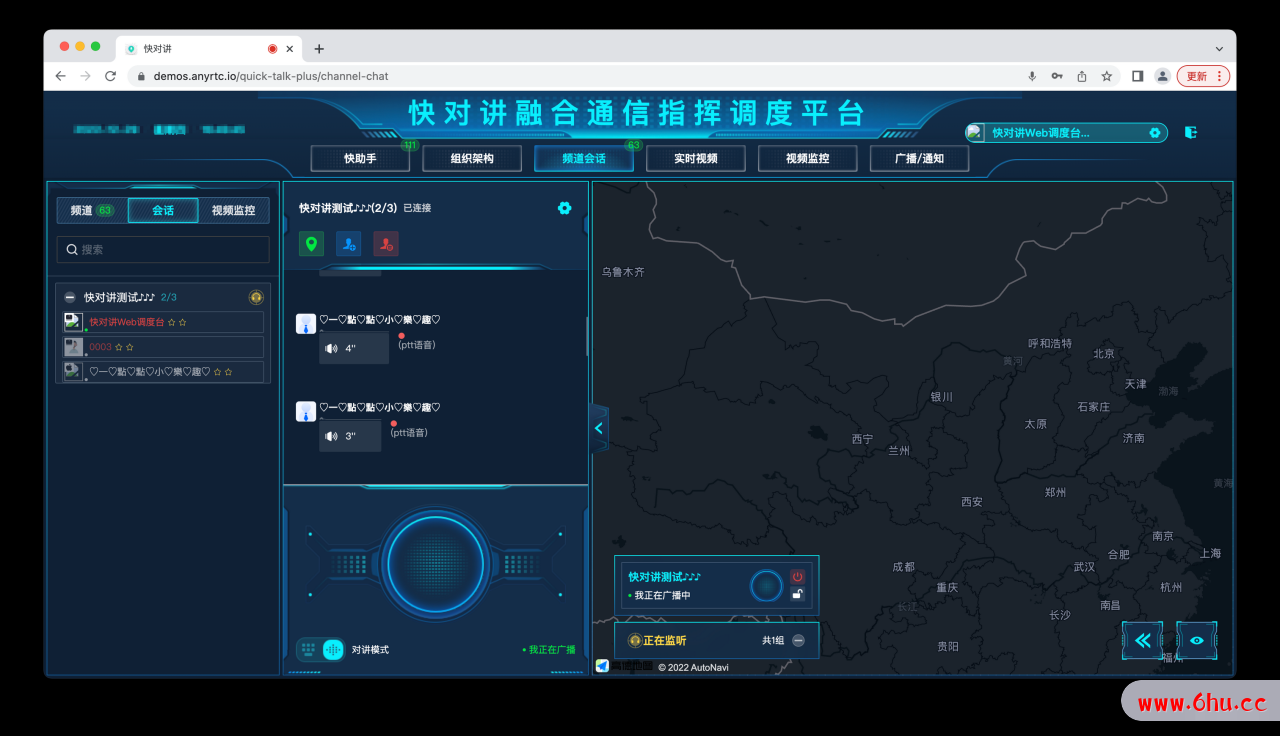Go to the top-bar 视频监控 navigation tab

point(808,158)
